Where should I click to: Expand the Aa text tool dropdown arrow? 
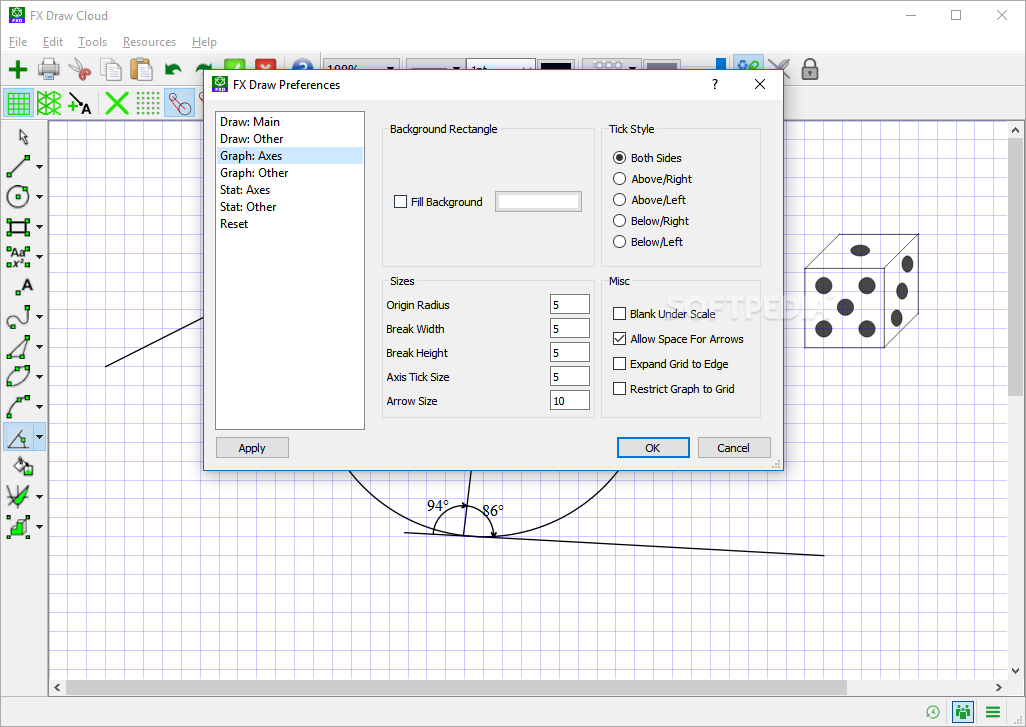coord(39,257)
